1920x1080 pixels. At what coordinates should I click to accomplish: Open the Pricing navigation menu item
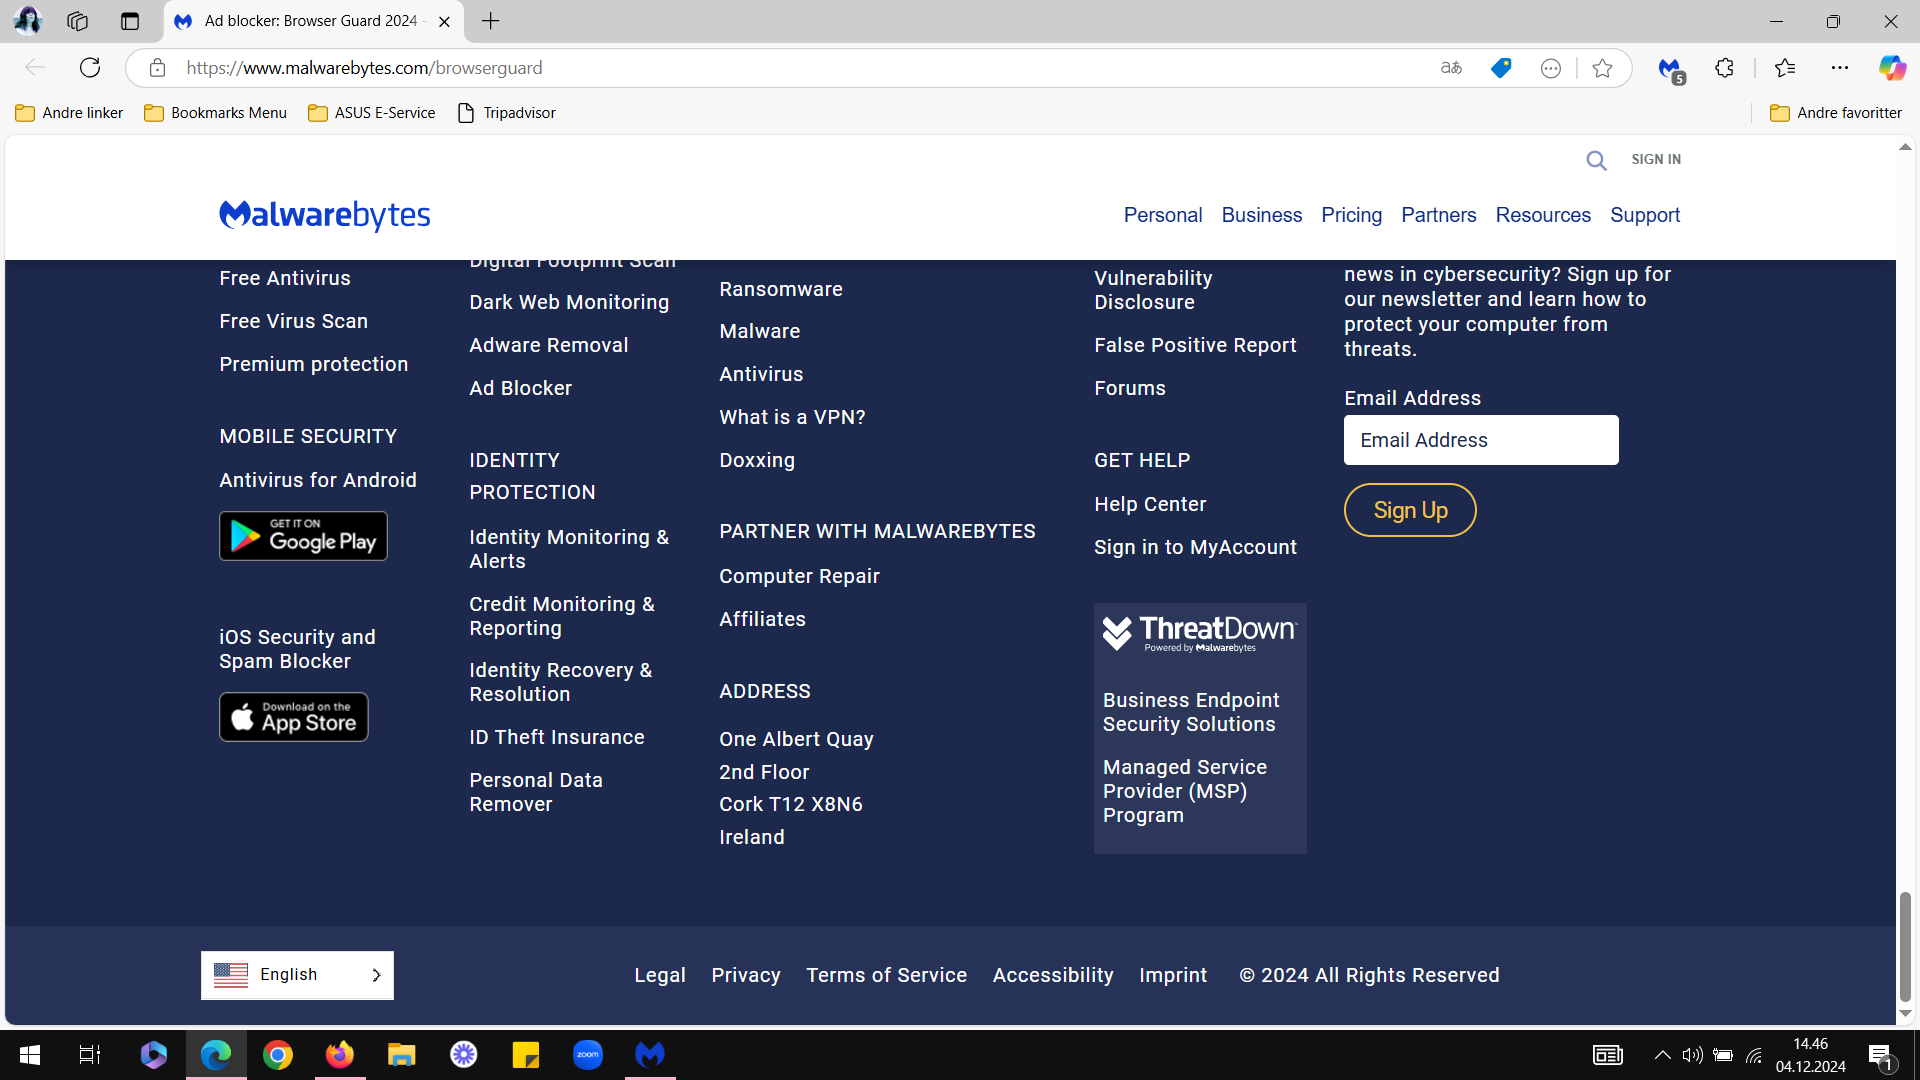click(x=1351, y=215)
